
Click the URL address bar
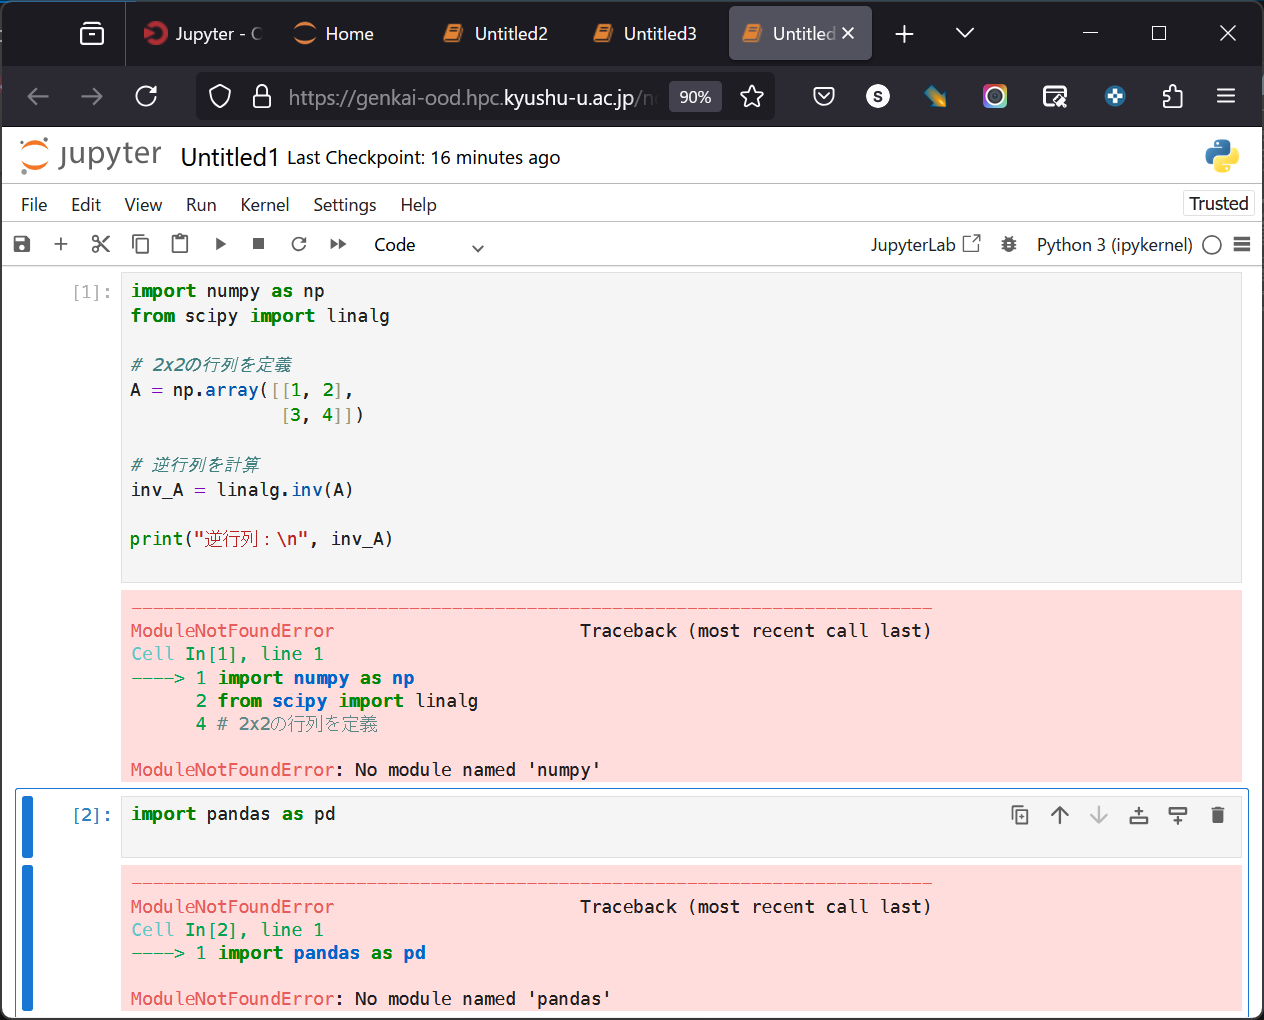click(x=471, y=97)
